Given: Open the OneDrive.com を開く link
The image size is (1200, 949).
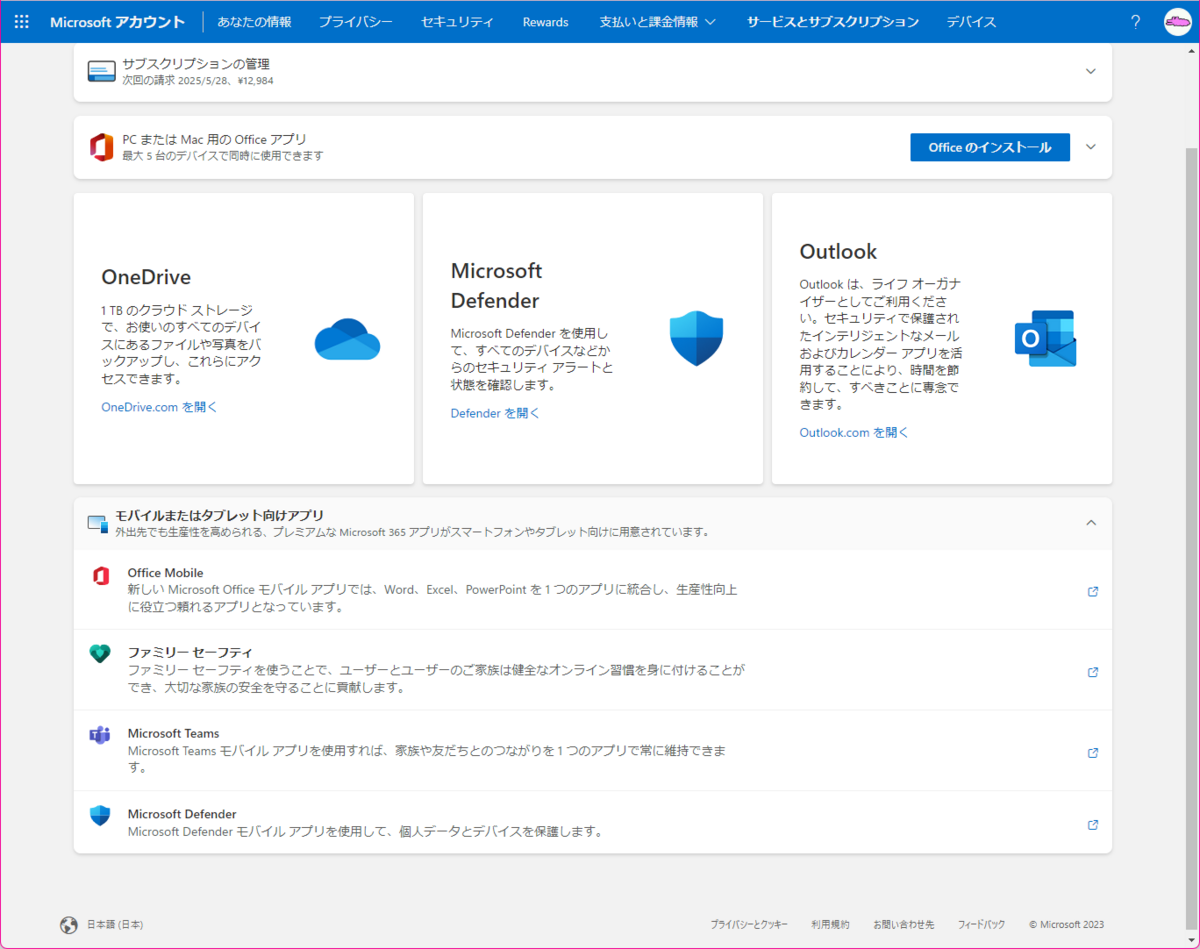Looking at the screenshot, I should coord(159,407).
